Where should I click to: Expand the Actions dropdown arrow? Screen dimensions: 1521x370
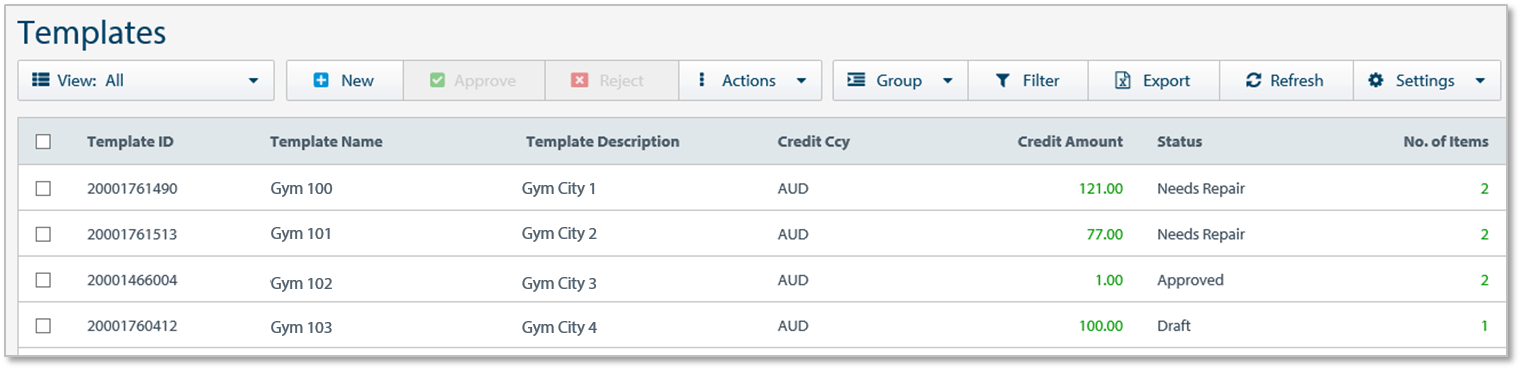[x=801, y=81]
